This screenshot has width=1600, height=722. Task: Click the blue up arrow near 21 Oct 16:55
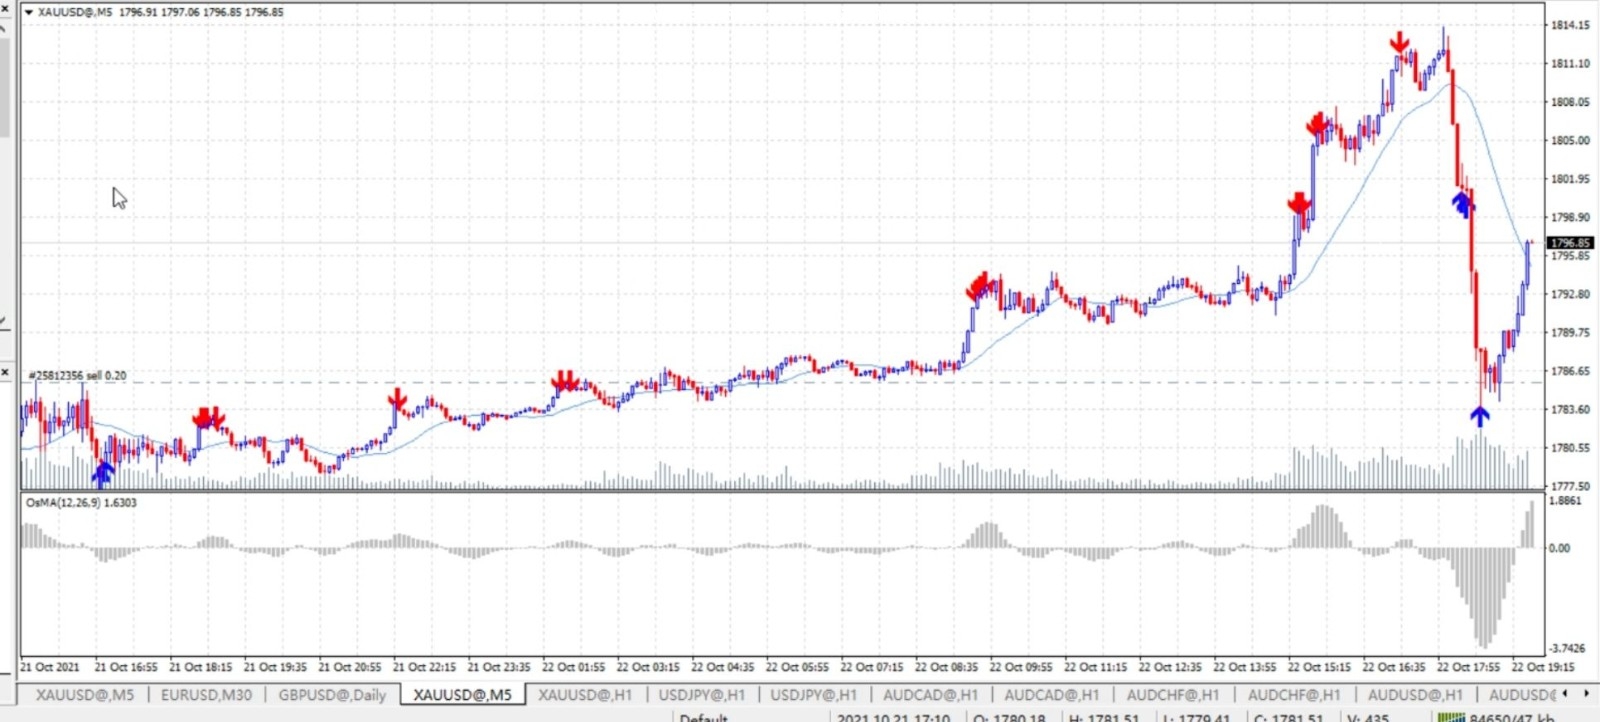coord(102,471)
